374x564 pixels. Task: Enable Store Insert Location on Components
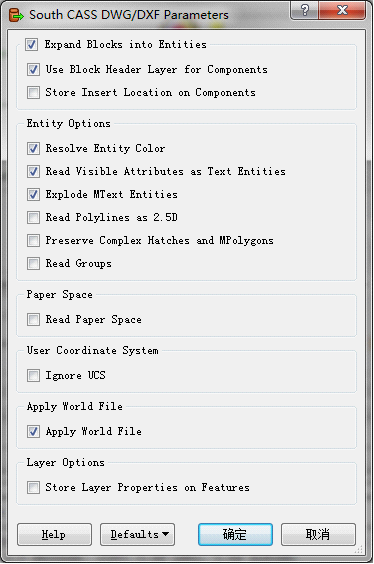[33, 92]
